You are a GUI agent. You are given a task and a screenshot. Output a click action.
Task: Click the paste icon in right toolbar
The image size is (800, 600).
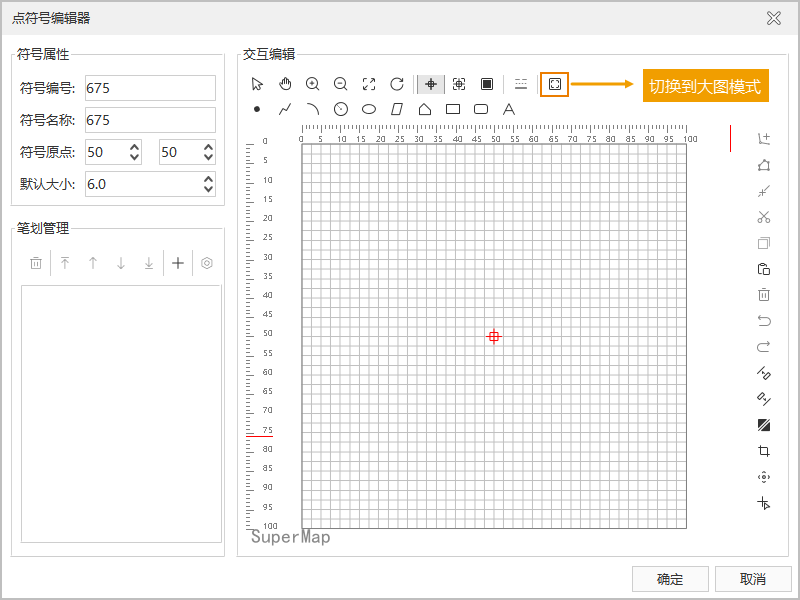tap(764, 269)
